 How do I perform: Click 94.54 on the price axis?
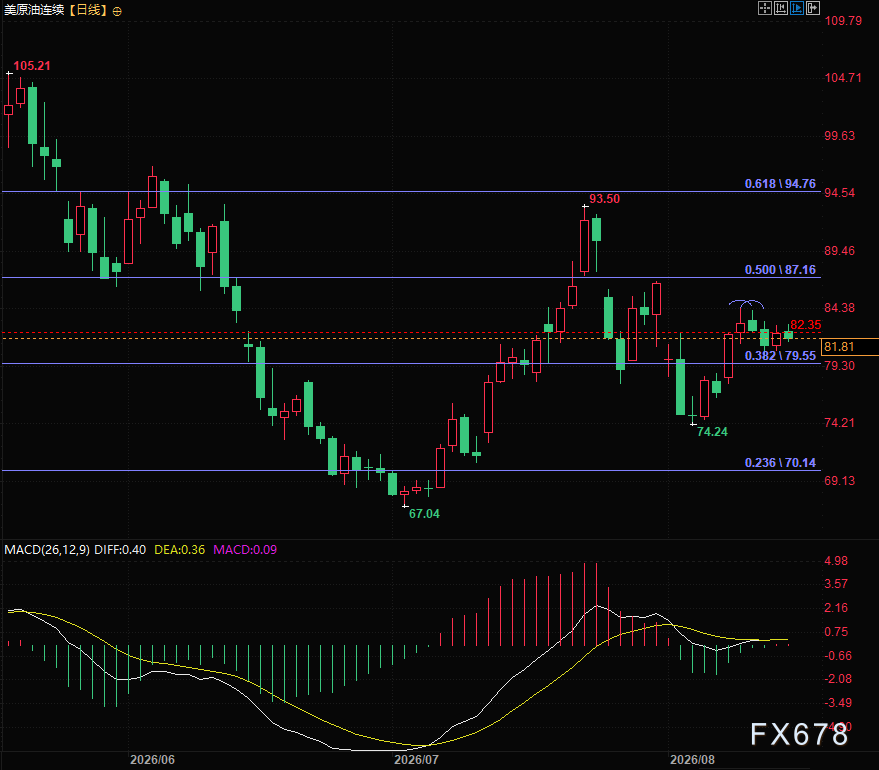point(840,193)
